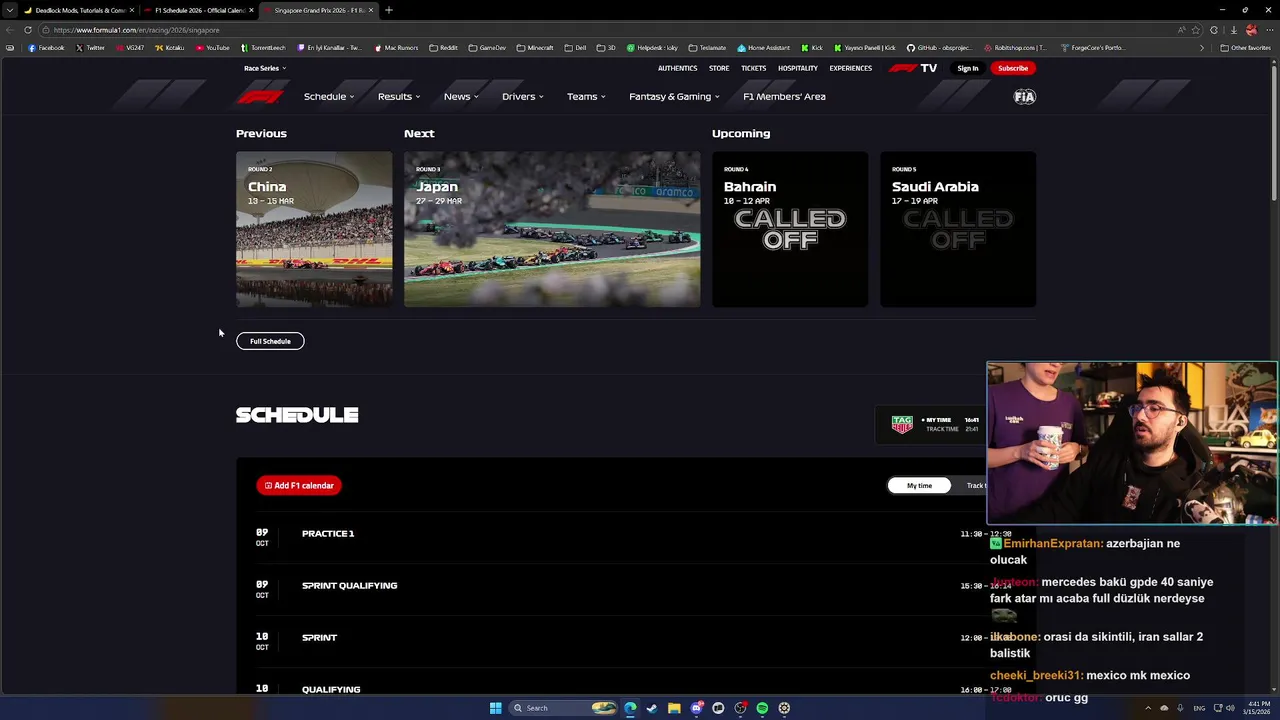Open File Explorer from the taskbar
Screen dimensions: 1280x720
point(674,708)
